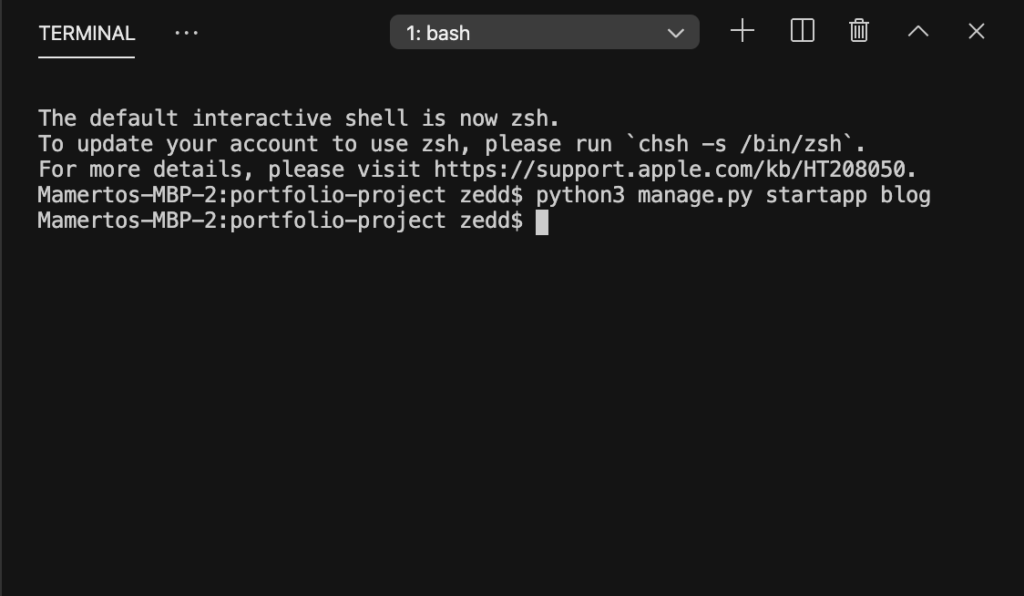Click the line 'The default interactive shell is now zsh.'
1024x596 pixels.
299,119
